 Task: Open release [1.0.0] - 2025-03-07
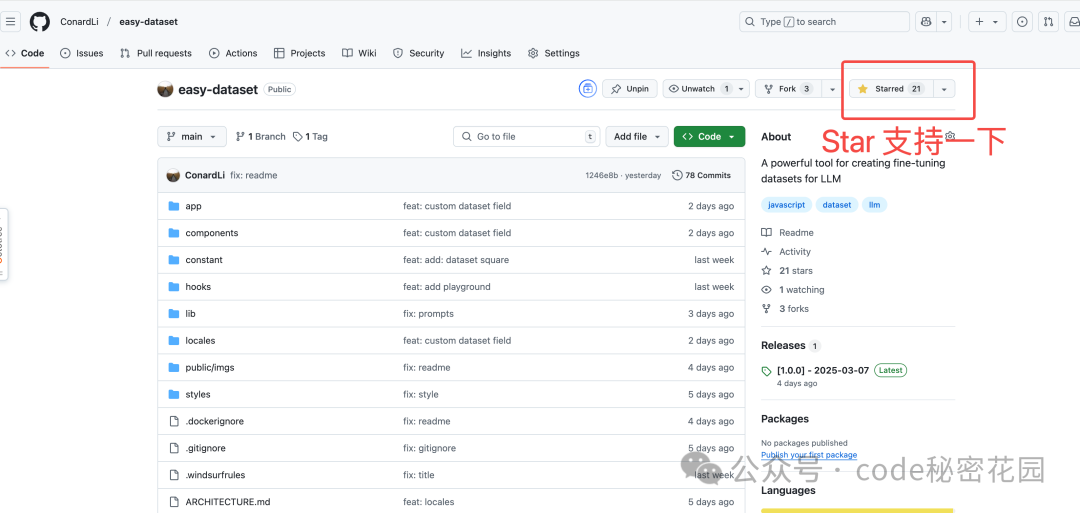tap(823, 370)
